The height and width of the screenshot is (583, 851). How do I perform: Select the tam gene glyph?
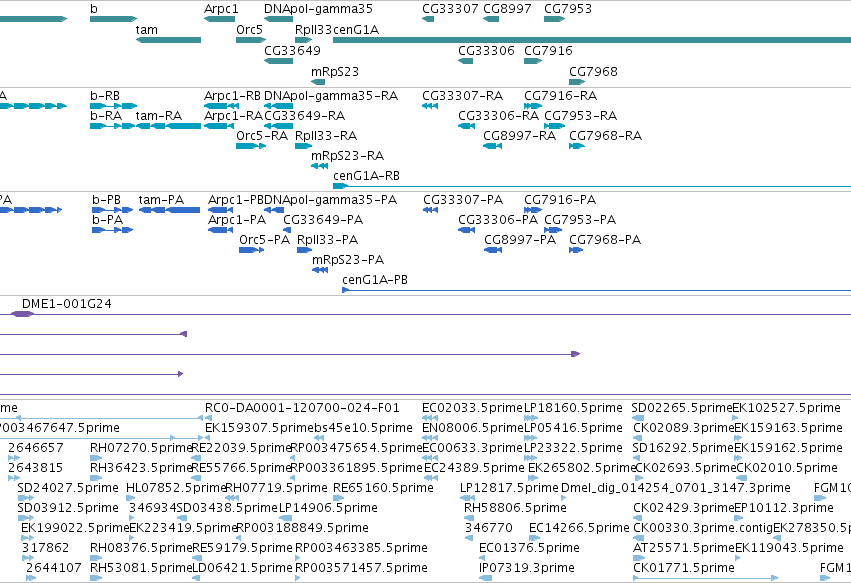(168, 40)
